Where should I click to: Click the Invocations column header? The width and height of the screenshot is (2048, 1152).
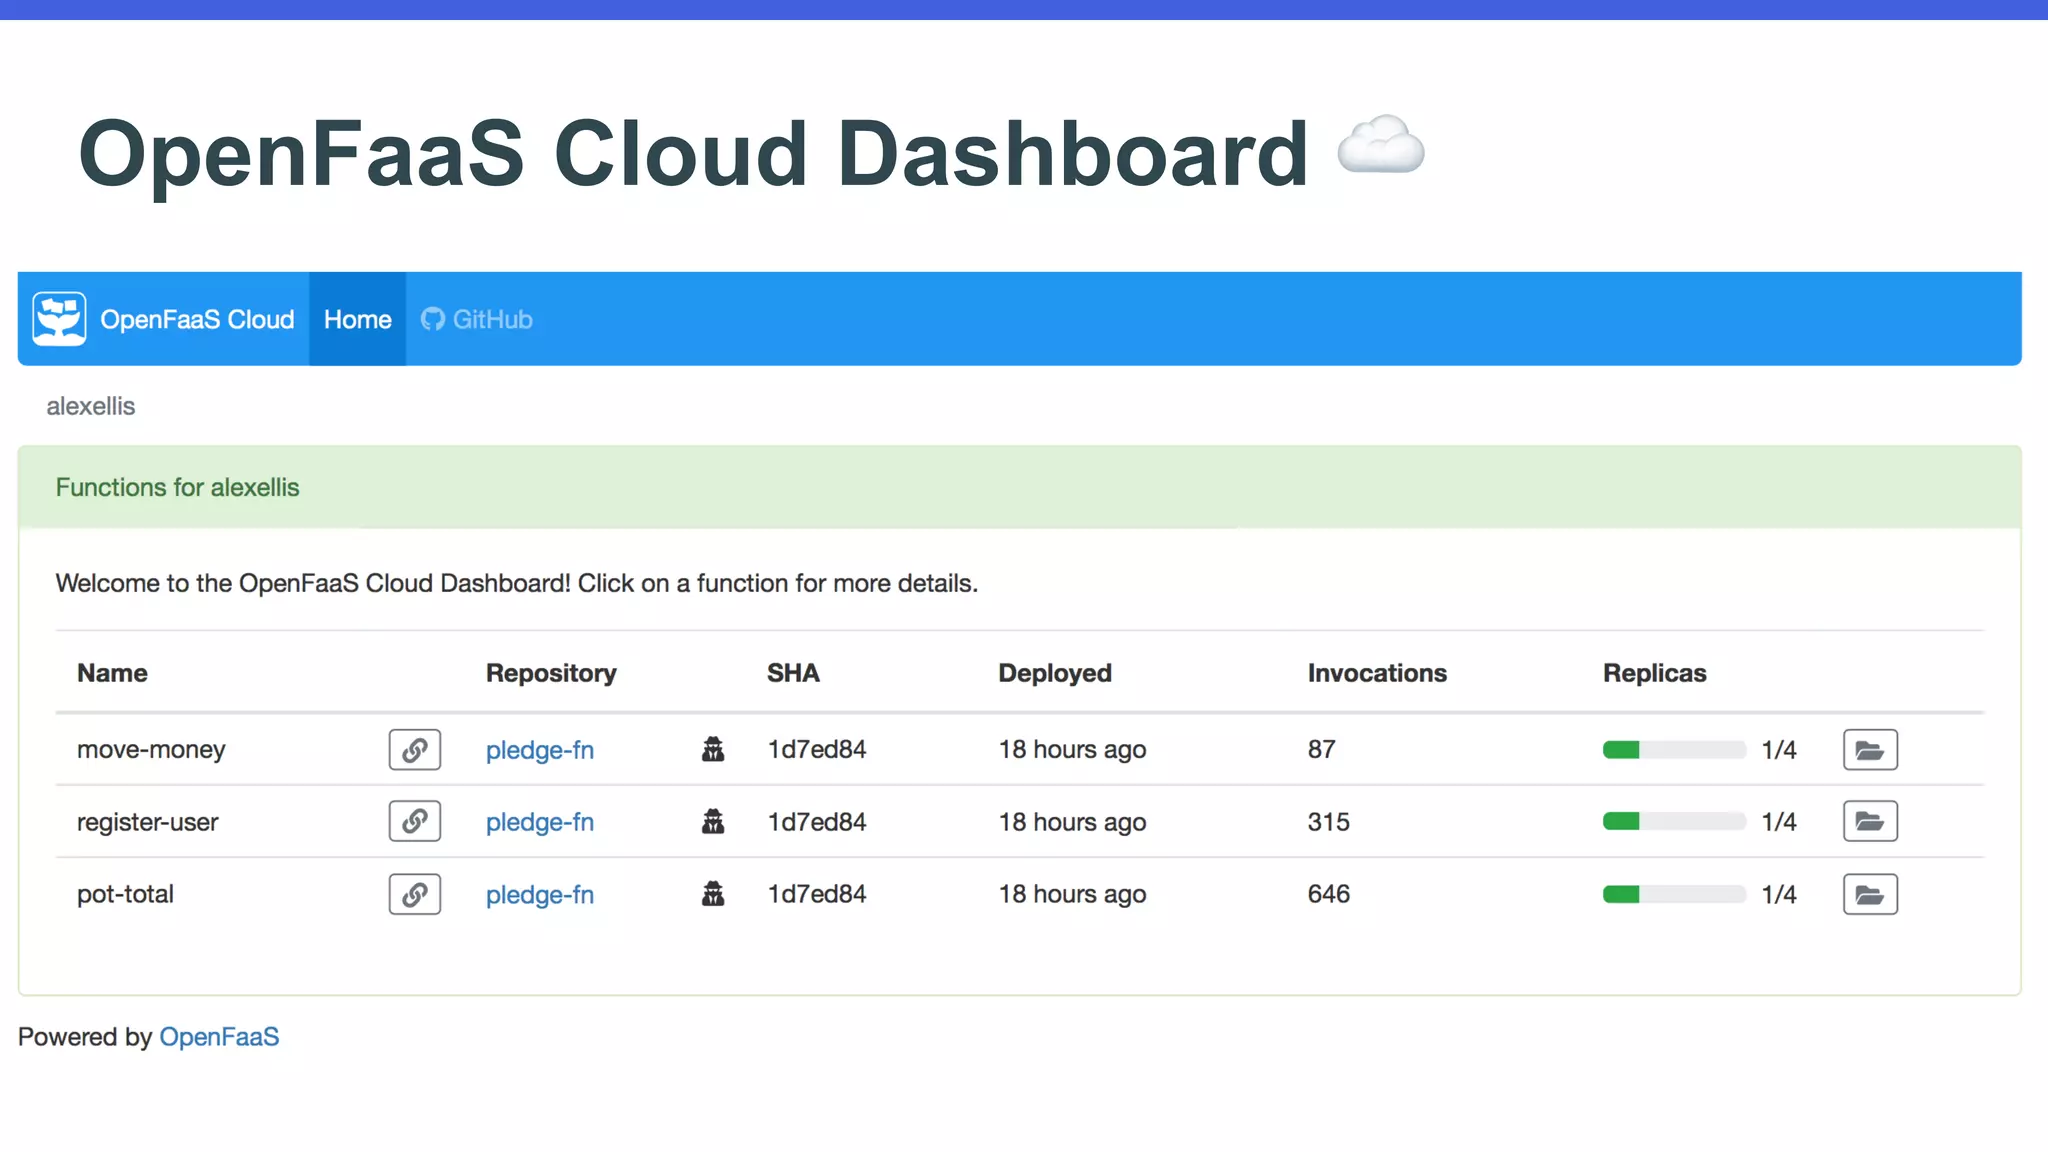pos(1377,673)
